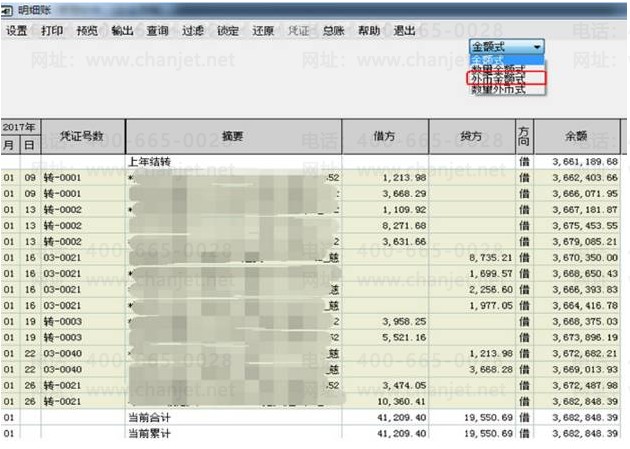Click the 借方 column header
This screenshot has height=449, width=630.
[x=385, y=136]
